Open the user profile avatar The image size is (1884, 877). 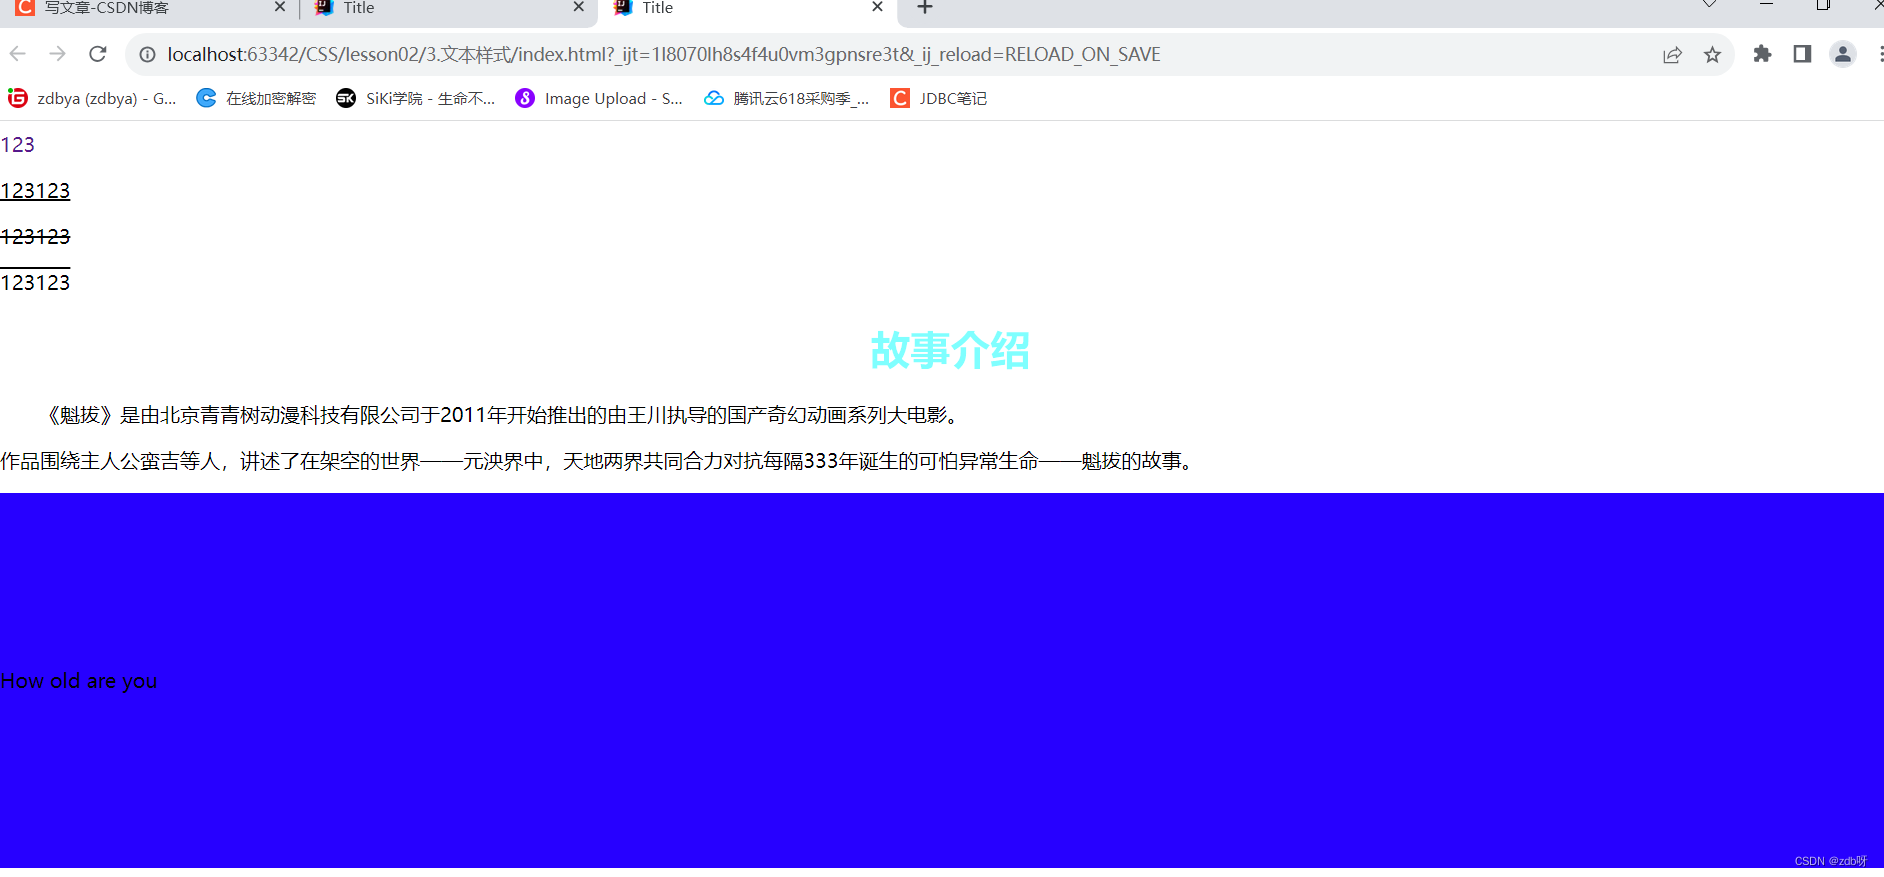coord(1843,54)
